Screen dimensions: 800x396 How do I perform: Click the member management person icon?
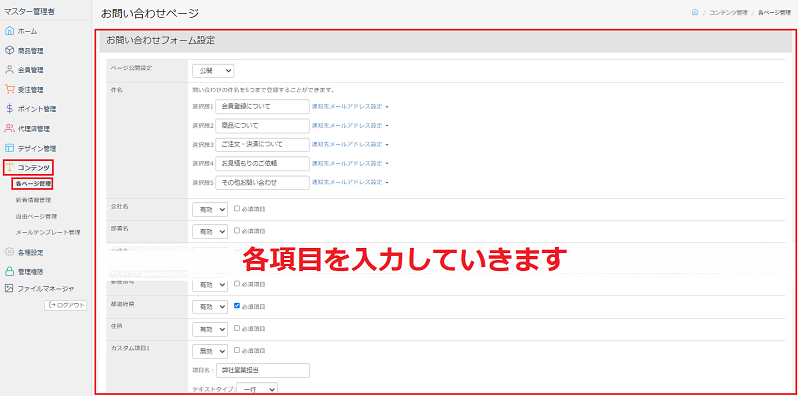[9, 70]
